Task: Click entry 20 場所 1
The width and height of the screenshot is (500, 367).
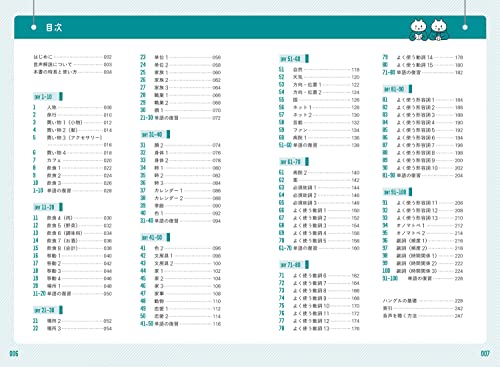Action: [72, 286]
